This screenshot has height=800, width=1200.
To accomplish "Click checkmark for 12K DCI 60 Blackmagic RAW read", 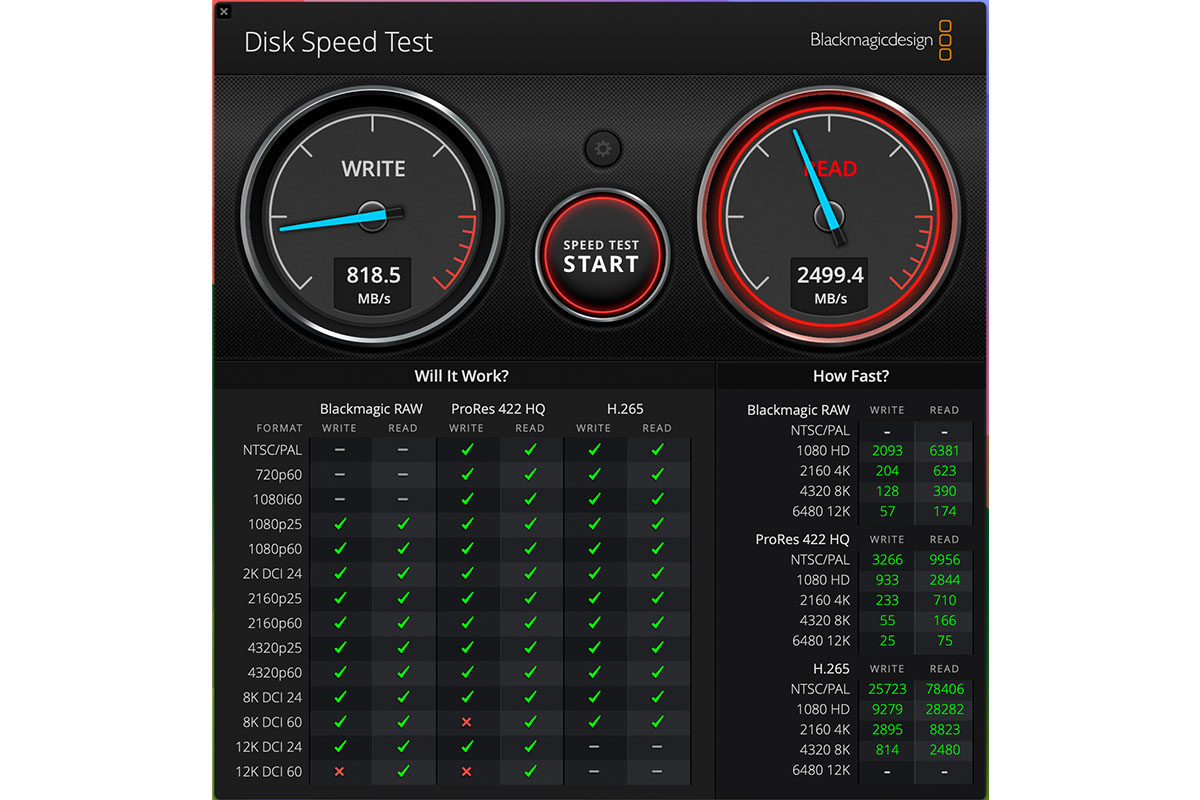I will 403,771.
